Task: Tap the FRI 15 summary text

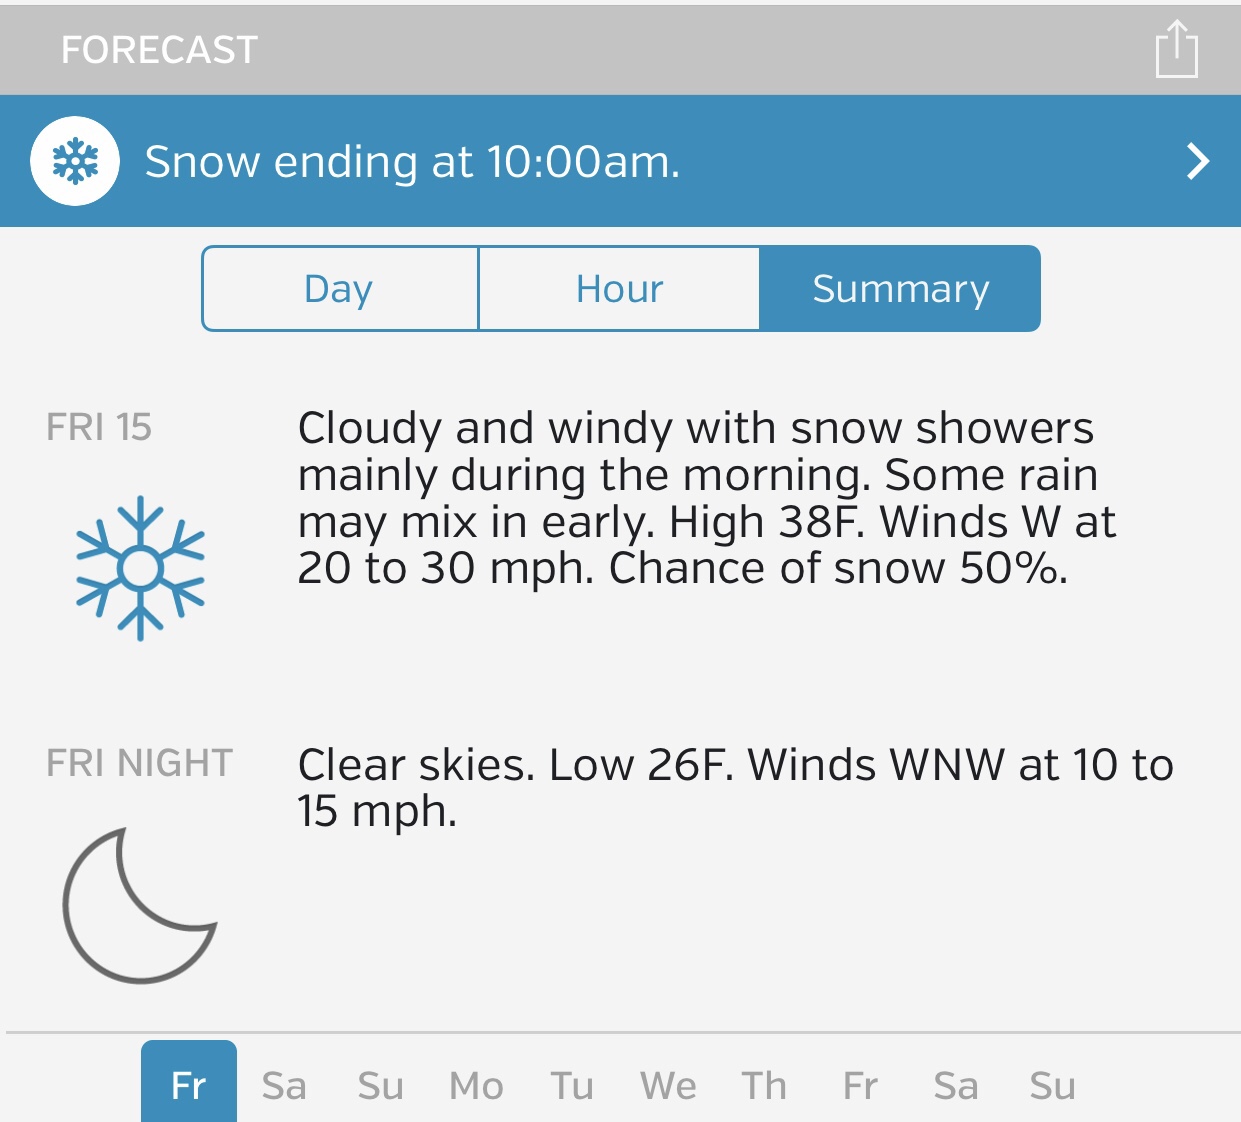Action: [x=706, y=498]
